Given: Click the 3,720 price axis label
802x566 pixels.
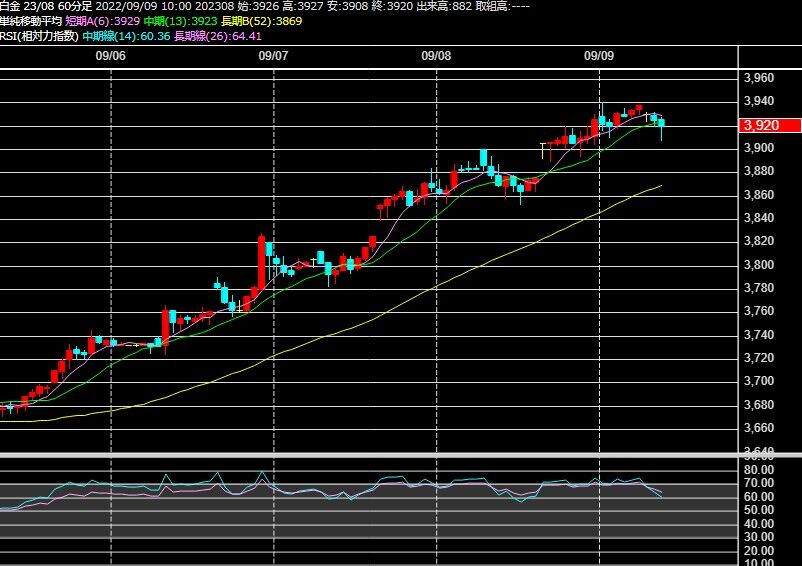Looking at the screenshot, I should (x=759, y=358).
